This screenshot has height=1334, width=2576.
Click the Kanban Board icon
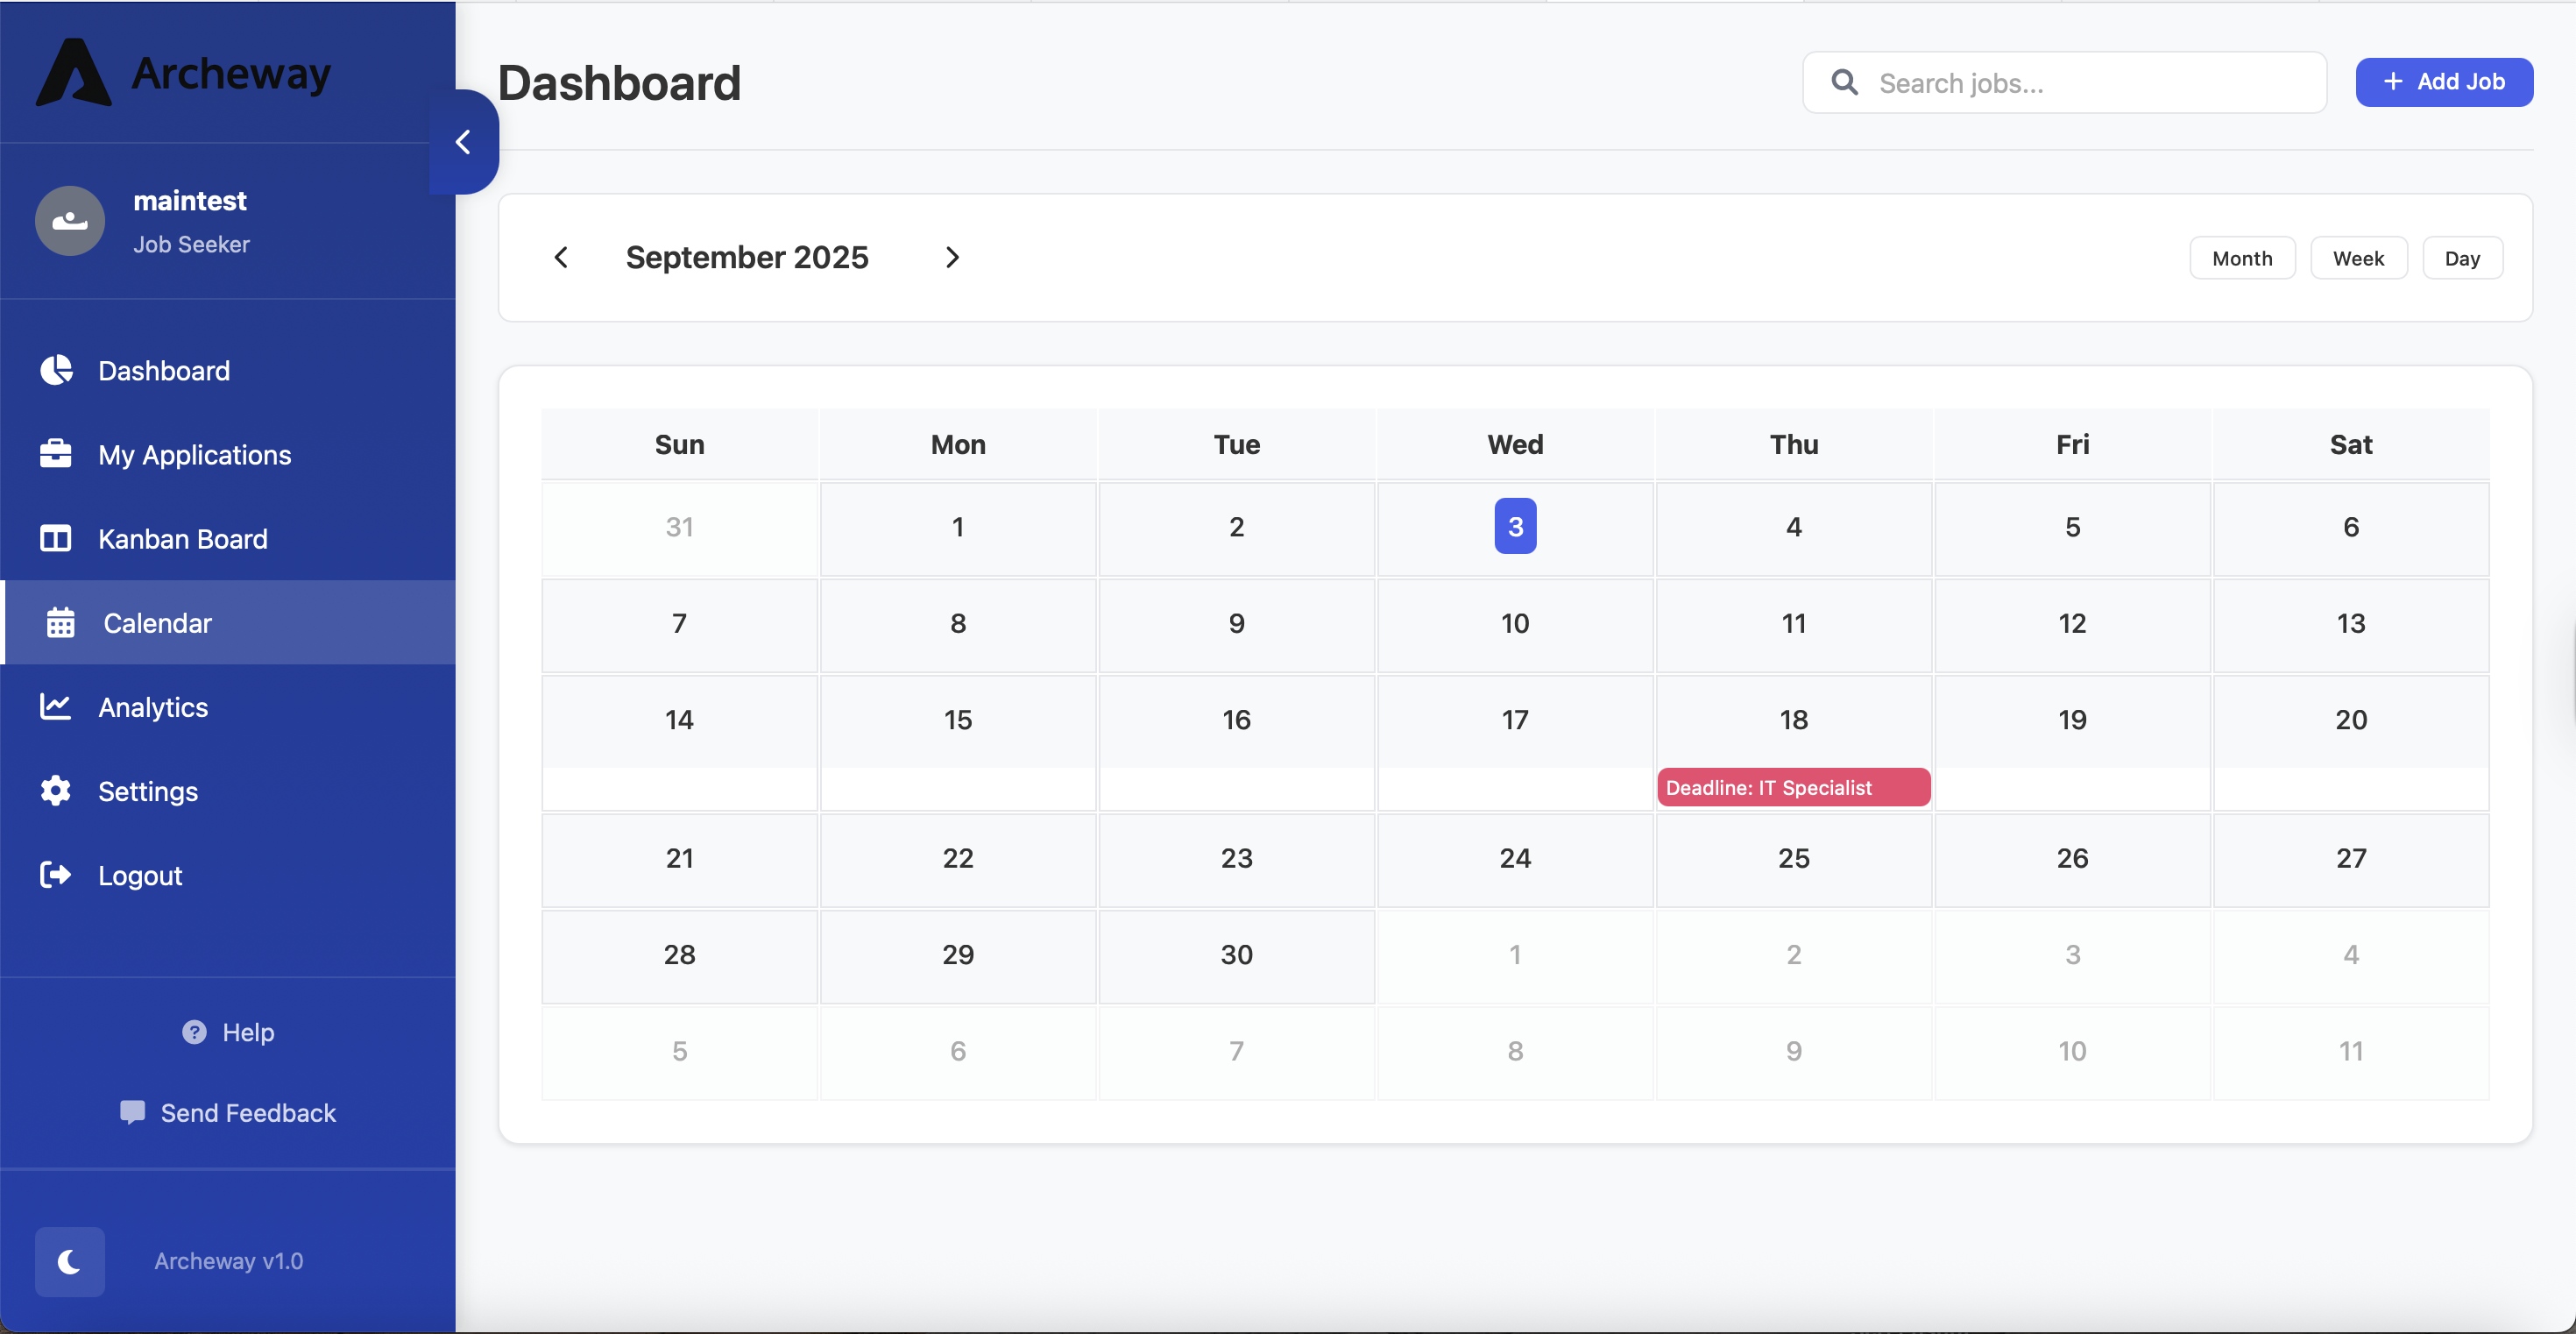[55, 538]
